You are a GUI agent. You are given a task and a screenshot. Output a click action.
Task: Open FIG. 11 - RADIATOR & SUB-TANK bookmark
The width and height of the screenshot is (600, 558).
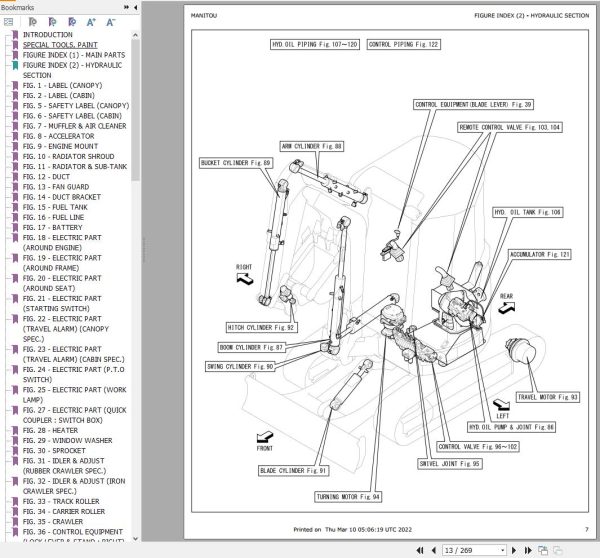coord(75,166)
